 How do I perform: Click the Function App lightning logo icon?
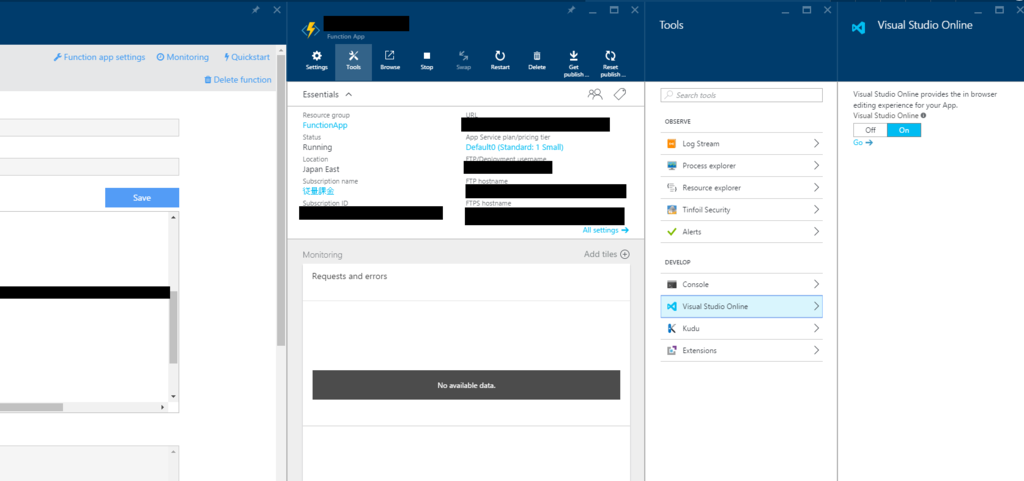(310, 30)
